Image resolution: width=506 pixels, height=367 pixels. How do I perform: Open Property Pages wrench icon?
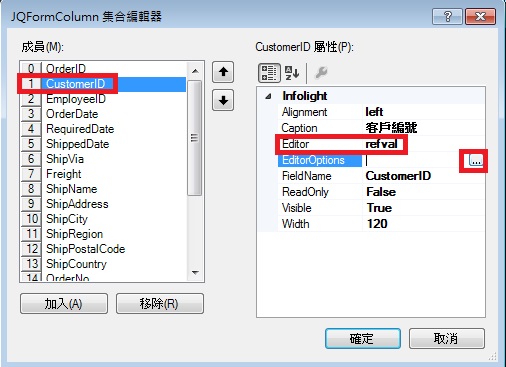[x=321, y=73]
